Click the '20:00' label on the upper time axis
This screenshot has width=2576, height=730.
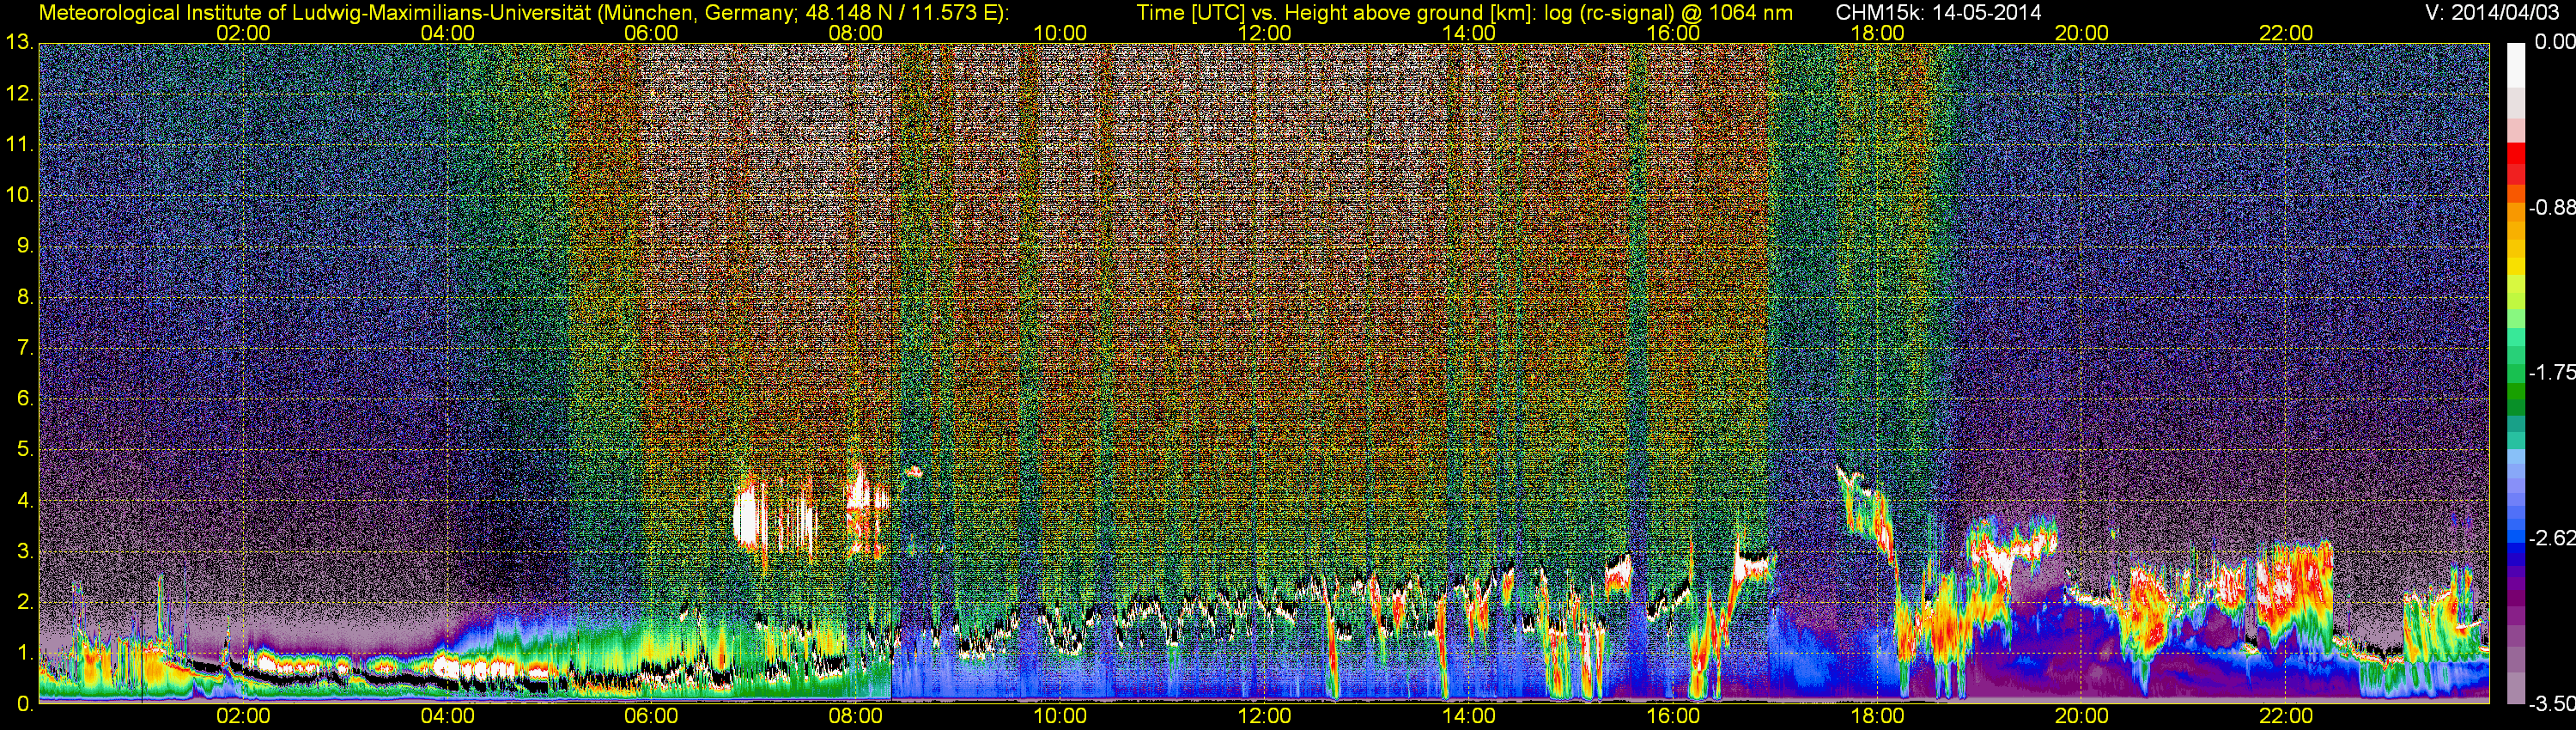[x=2082, y=33]
